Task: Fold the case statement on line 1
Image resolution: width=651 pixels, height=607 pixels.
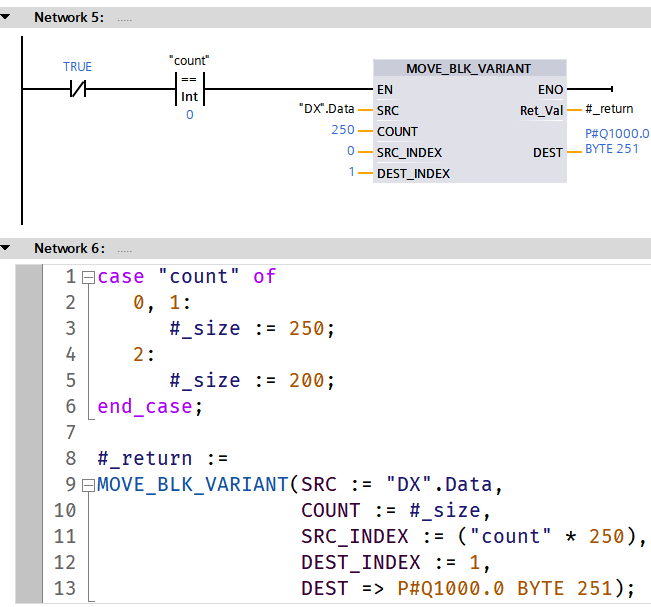Action: pos(88,277)
